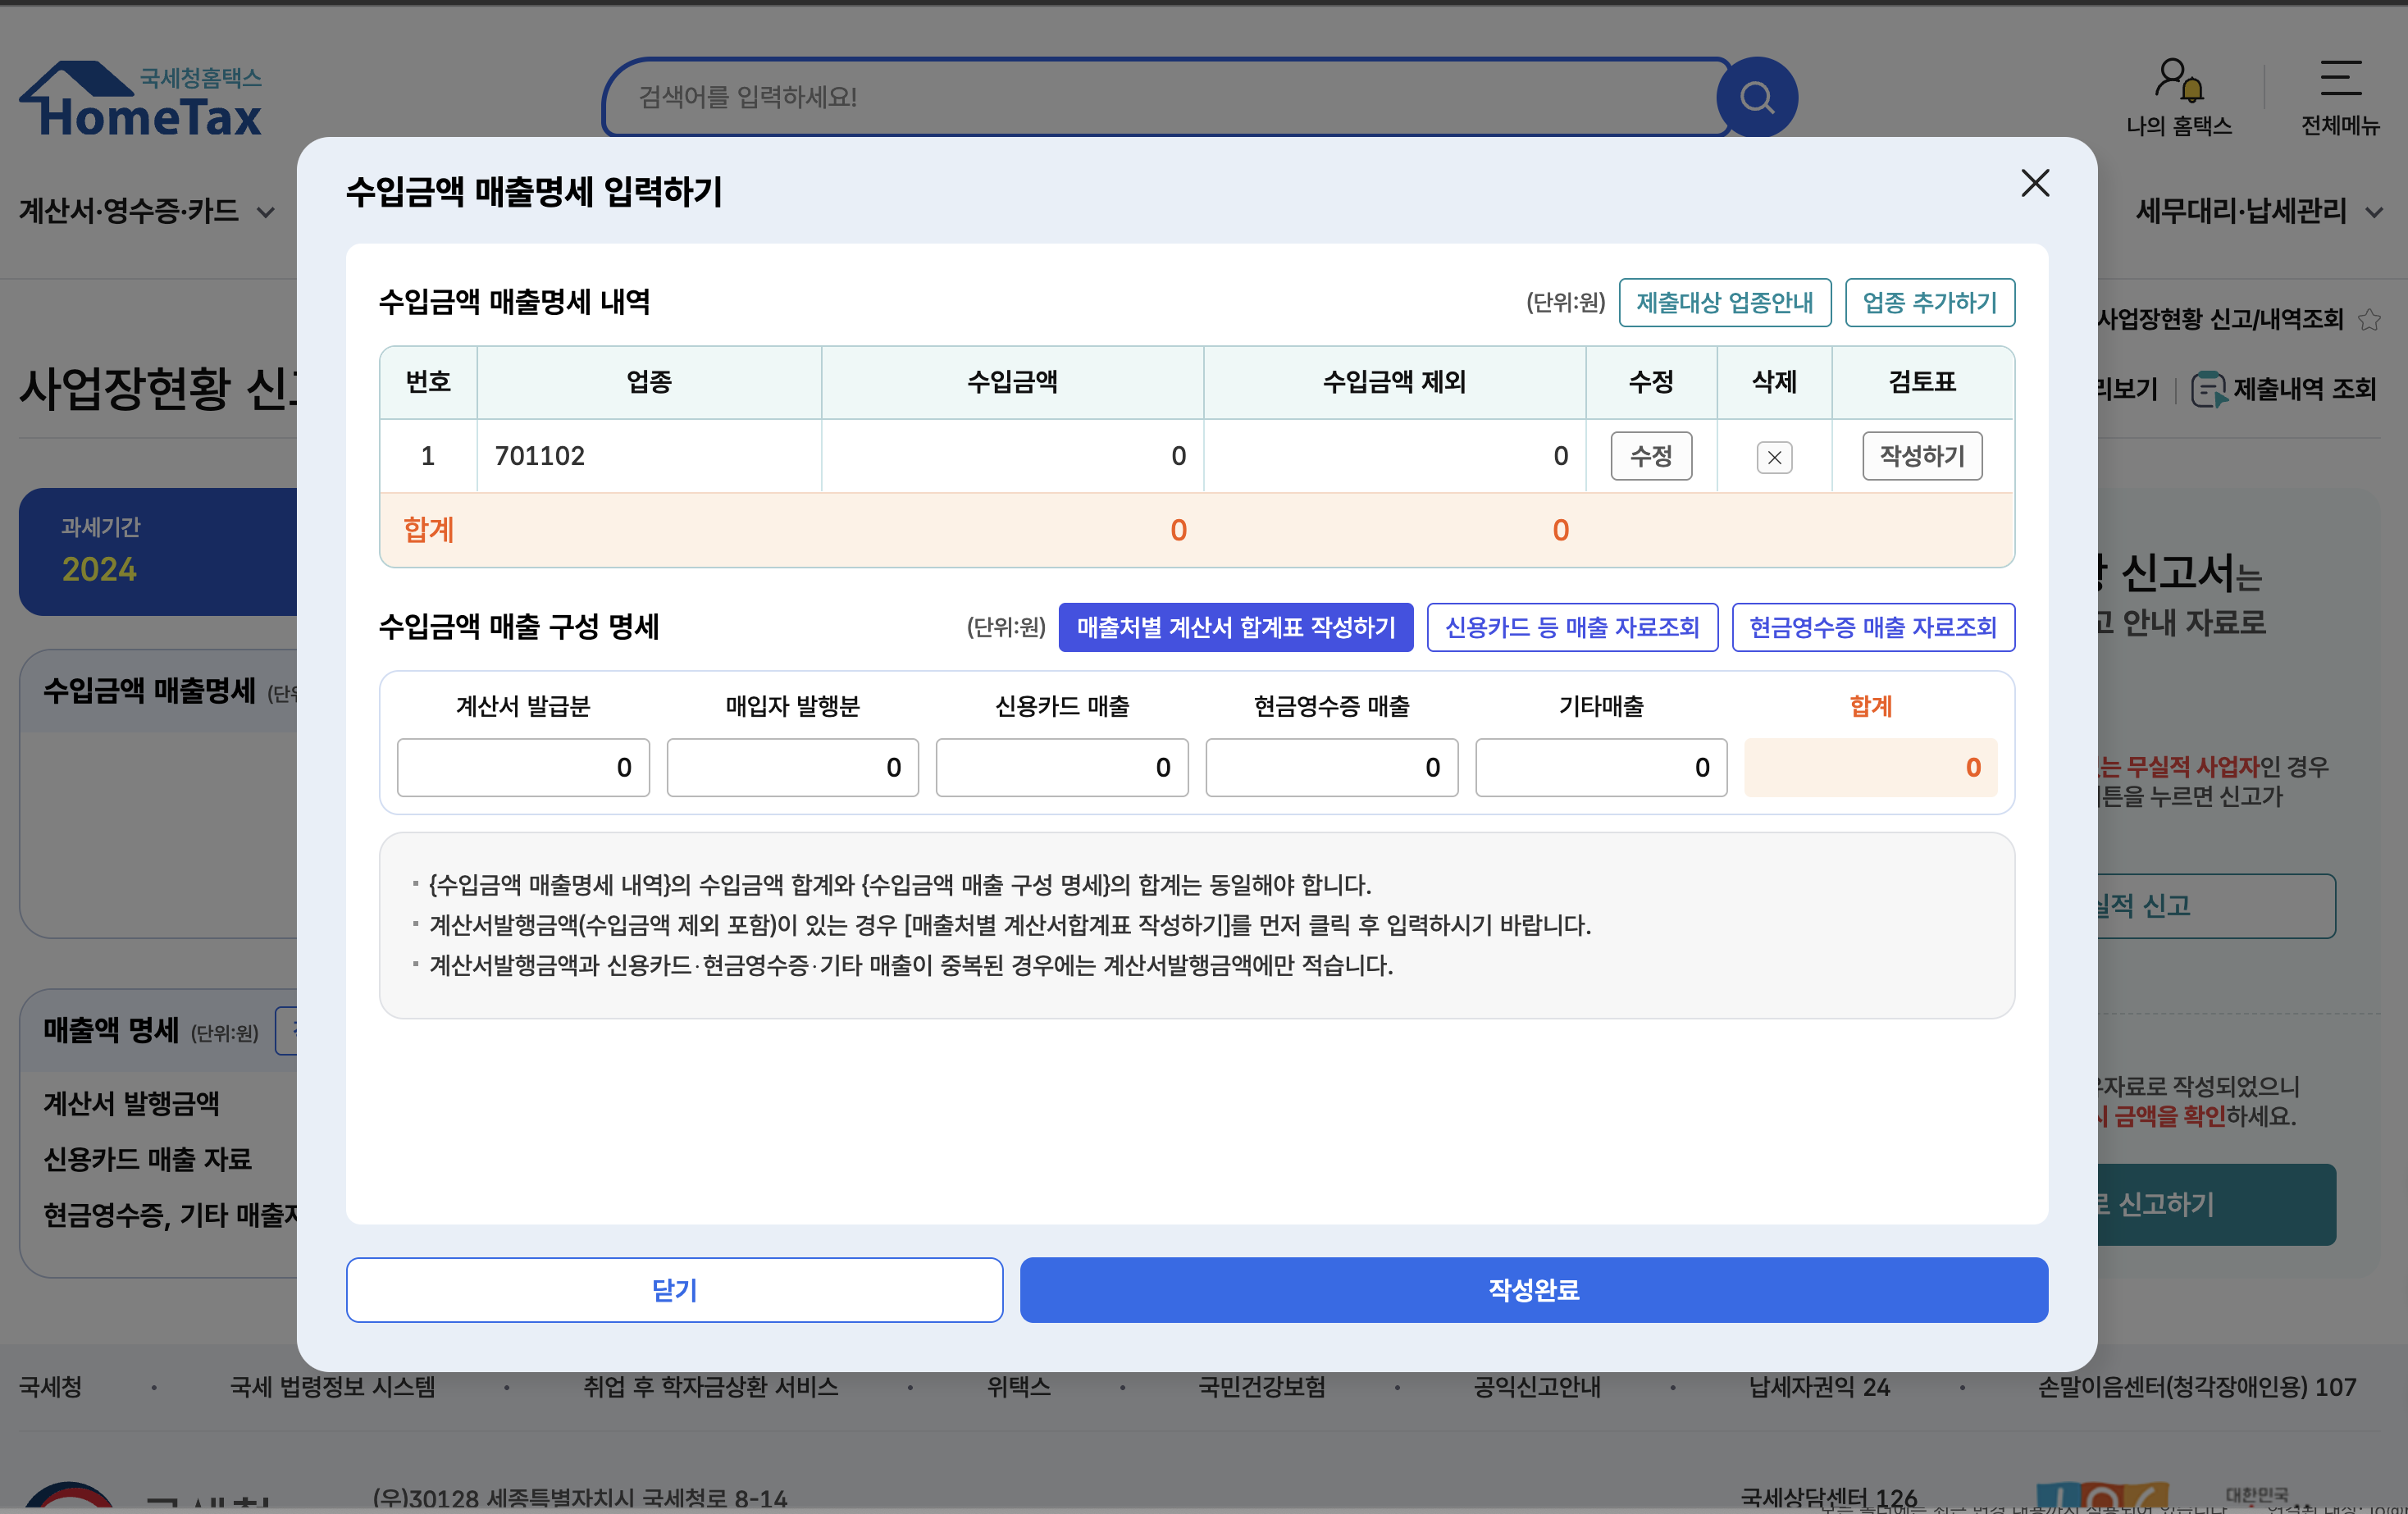The width and height of the screenshot is (2408, 1514).
Task: Click 작성하기 button for 검토표
Action: pyautogui.click(x=1922, y=456)
